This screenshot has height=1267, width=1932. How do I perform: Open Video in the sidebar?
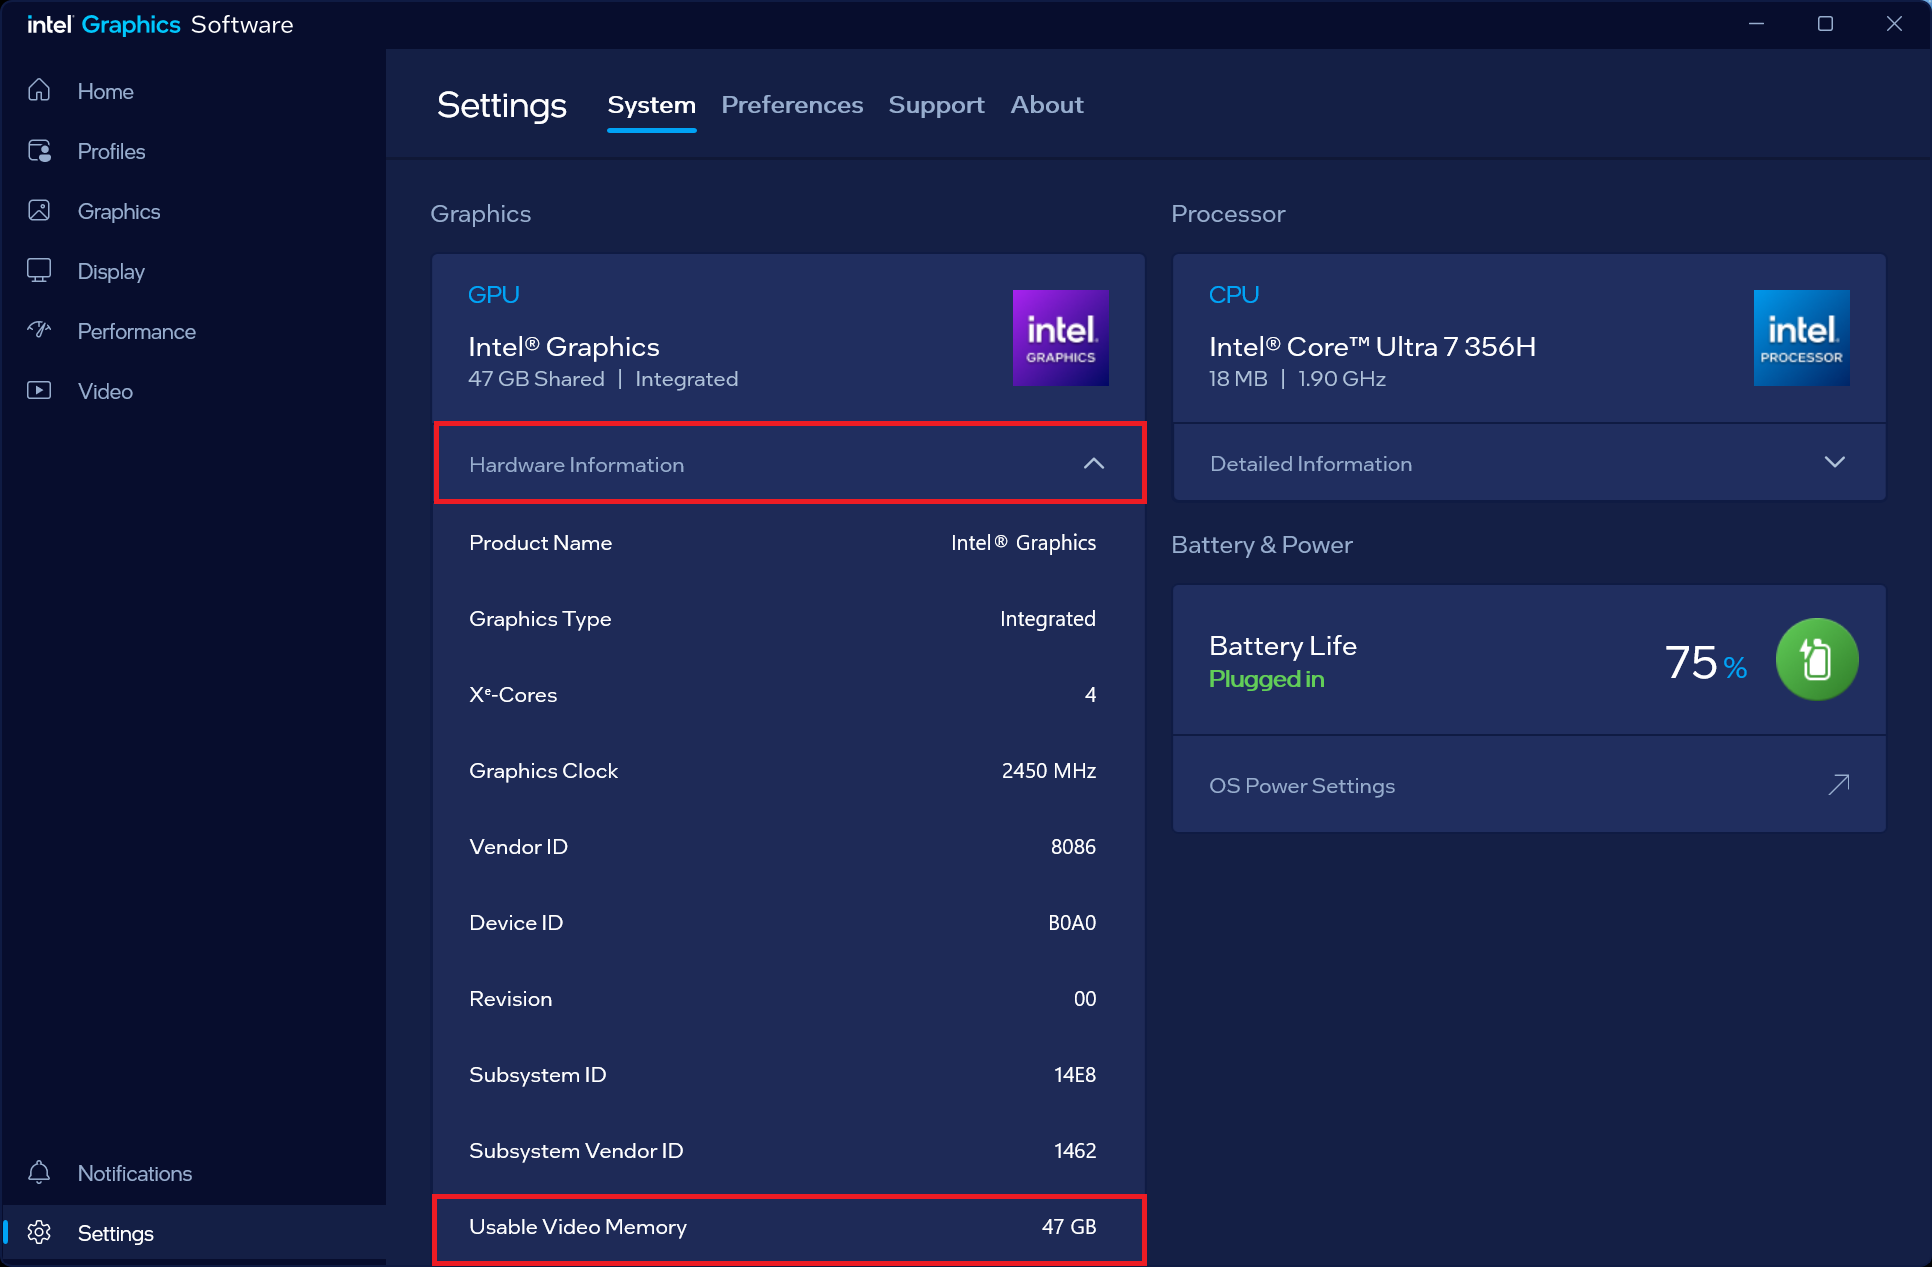pyautogui.click(x=194, y=391)
